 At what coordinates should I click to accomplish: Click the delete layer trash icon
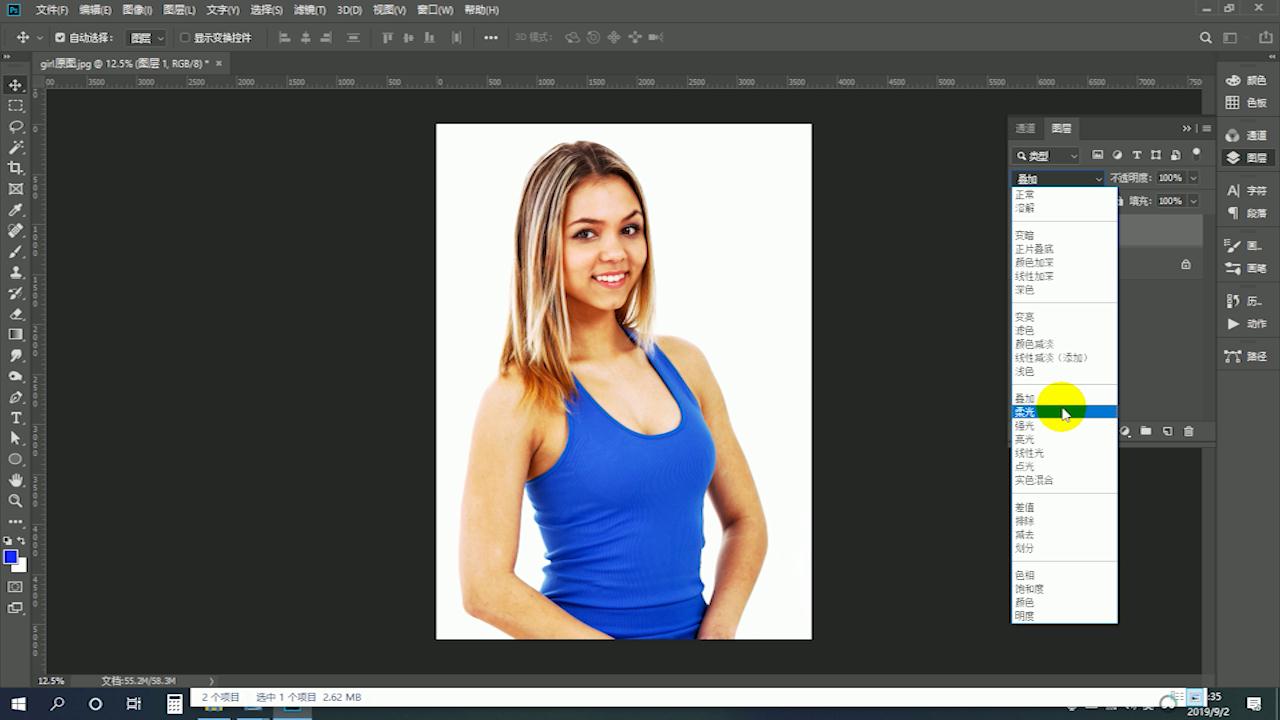(1188, 431)
